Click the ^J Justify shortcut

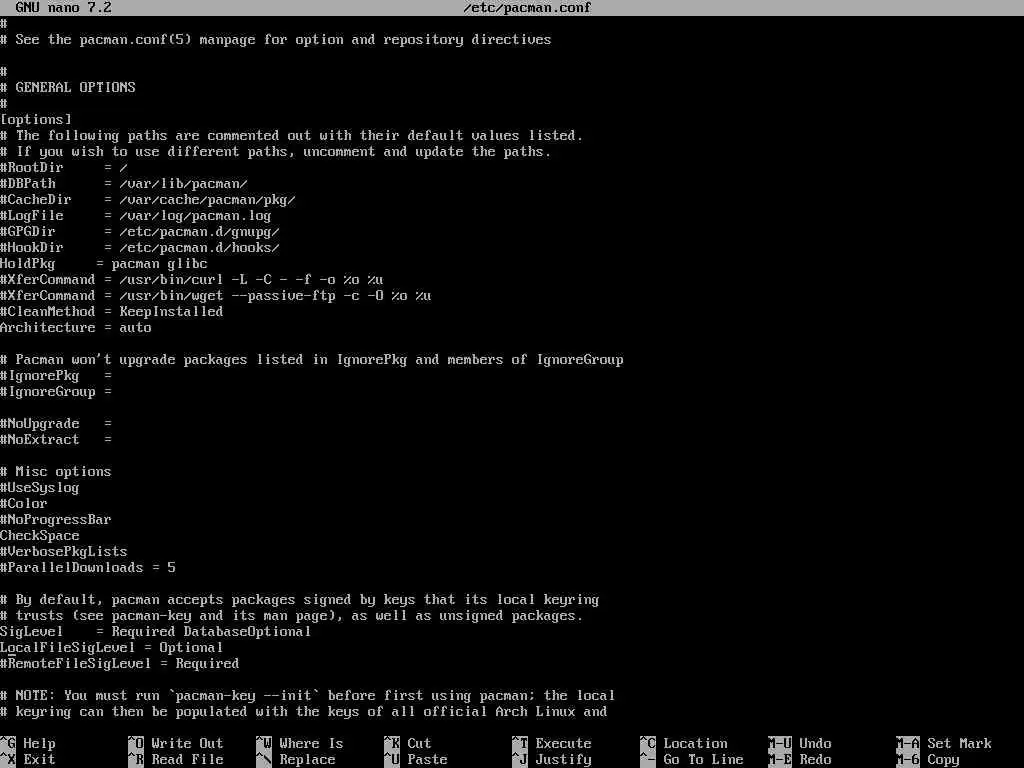552,760
